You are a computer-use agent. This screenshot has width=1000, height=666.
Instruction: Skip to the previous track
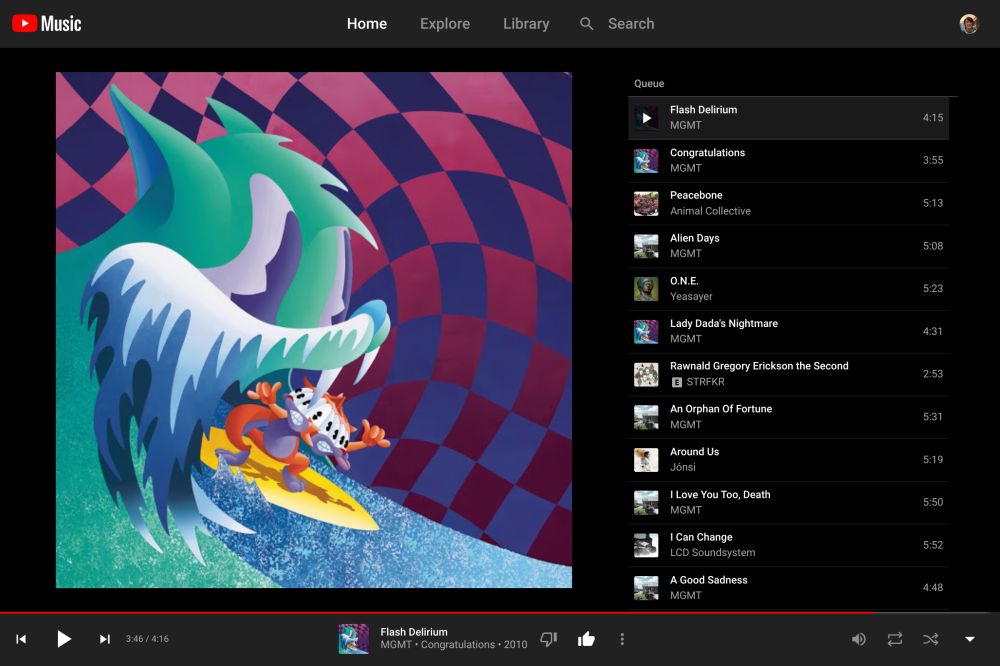[21, 639]
